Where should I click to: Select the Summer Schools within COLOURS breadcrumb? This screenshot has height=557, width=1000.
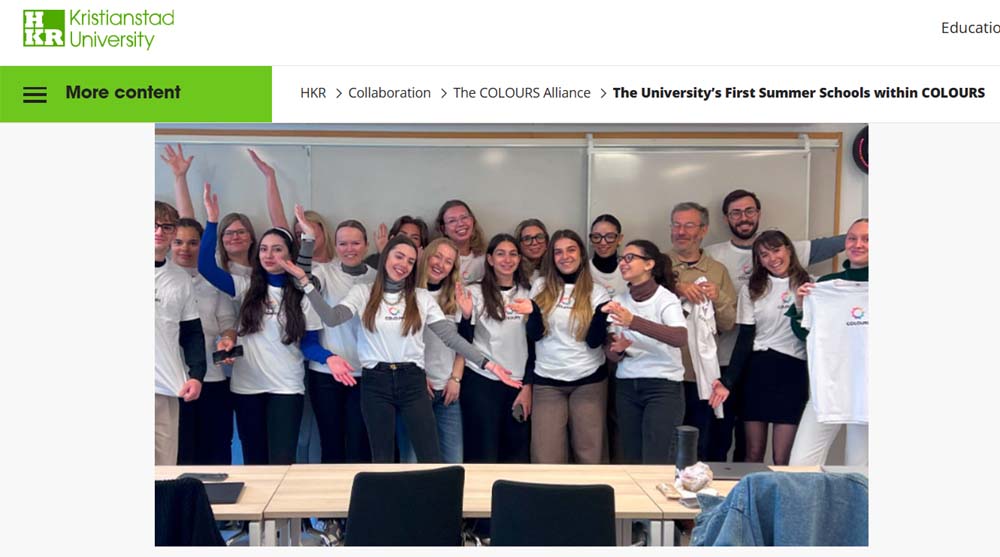point(798,93)
